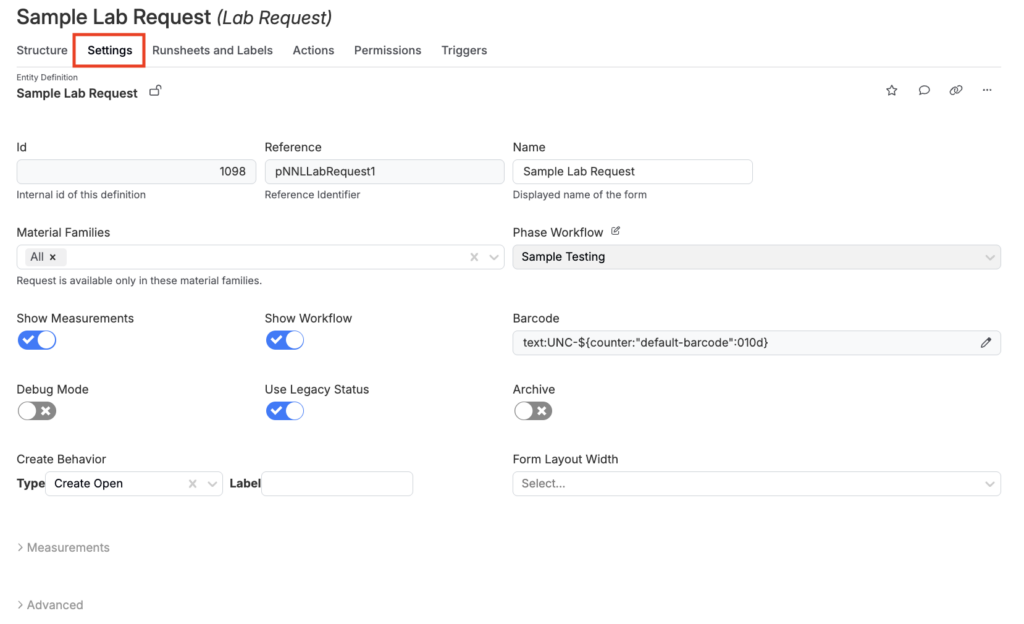Screen dimensions: 1024x624
Task: Open the Form Layout Width dropdown
Action: pos(756,484)
